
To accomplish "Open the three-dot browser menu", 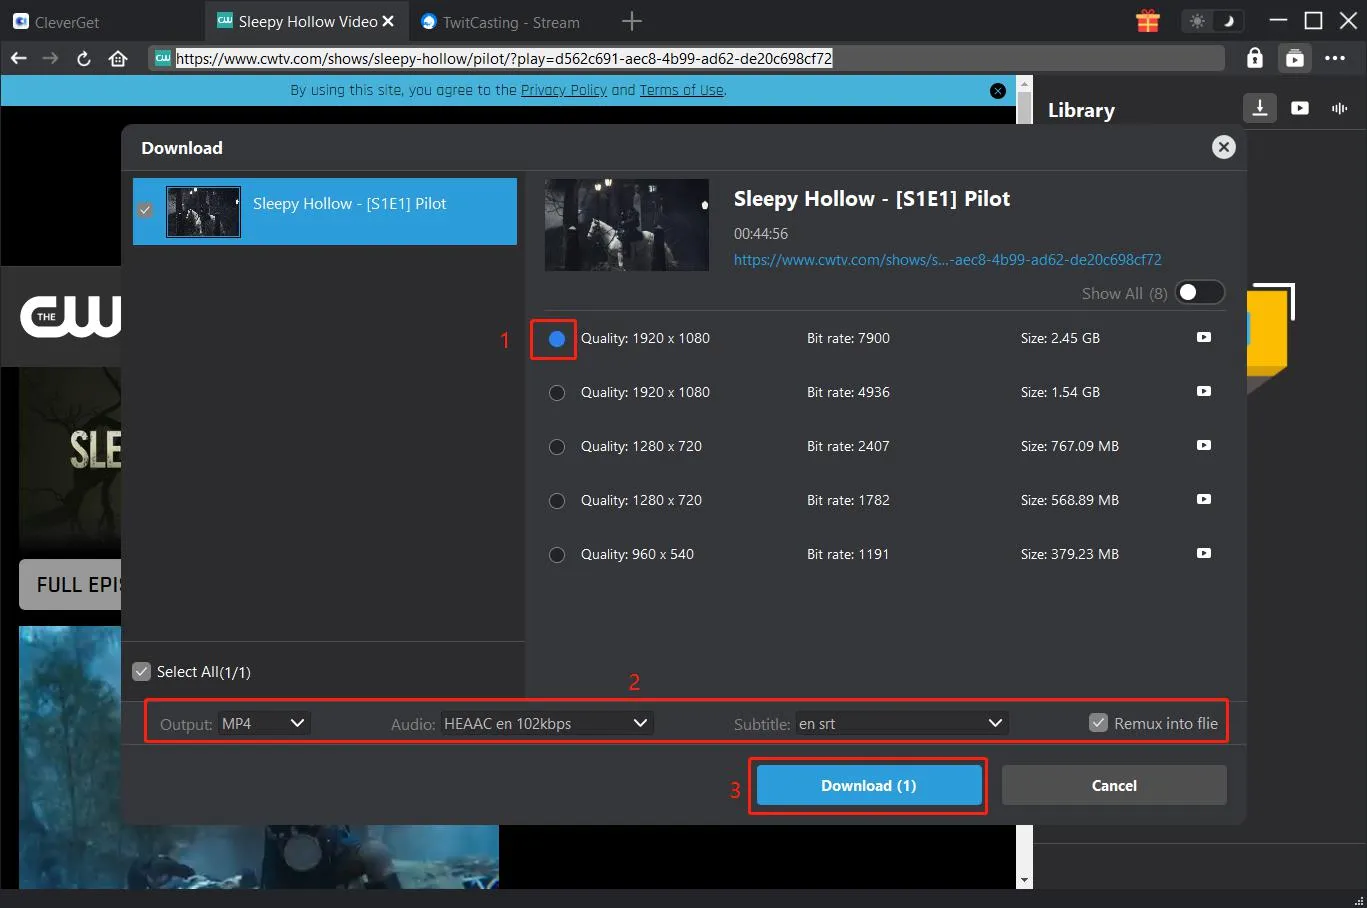I will point(1335,58).
